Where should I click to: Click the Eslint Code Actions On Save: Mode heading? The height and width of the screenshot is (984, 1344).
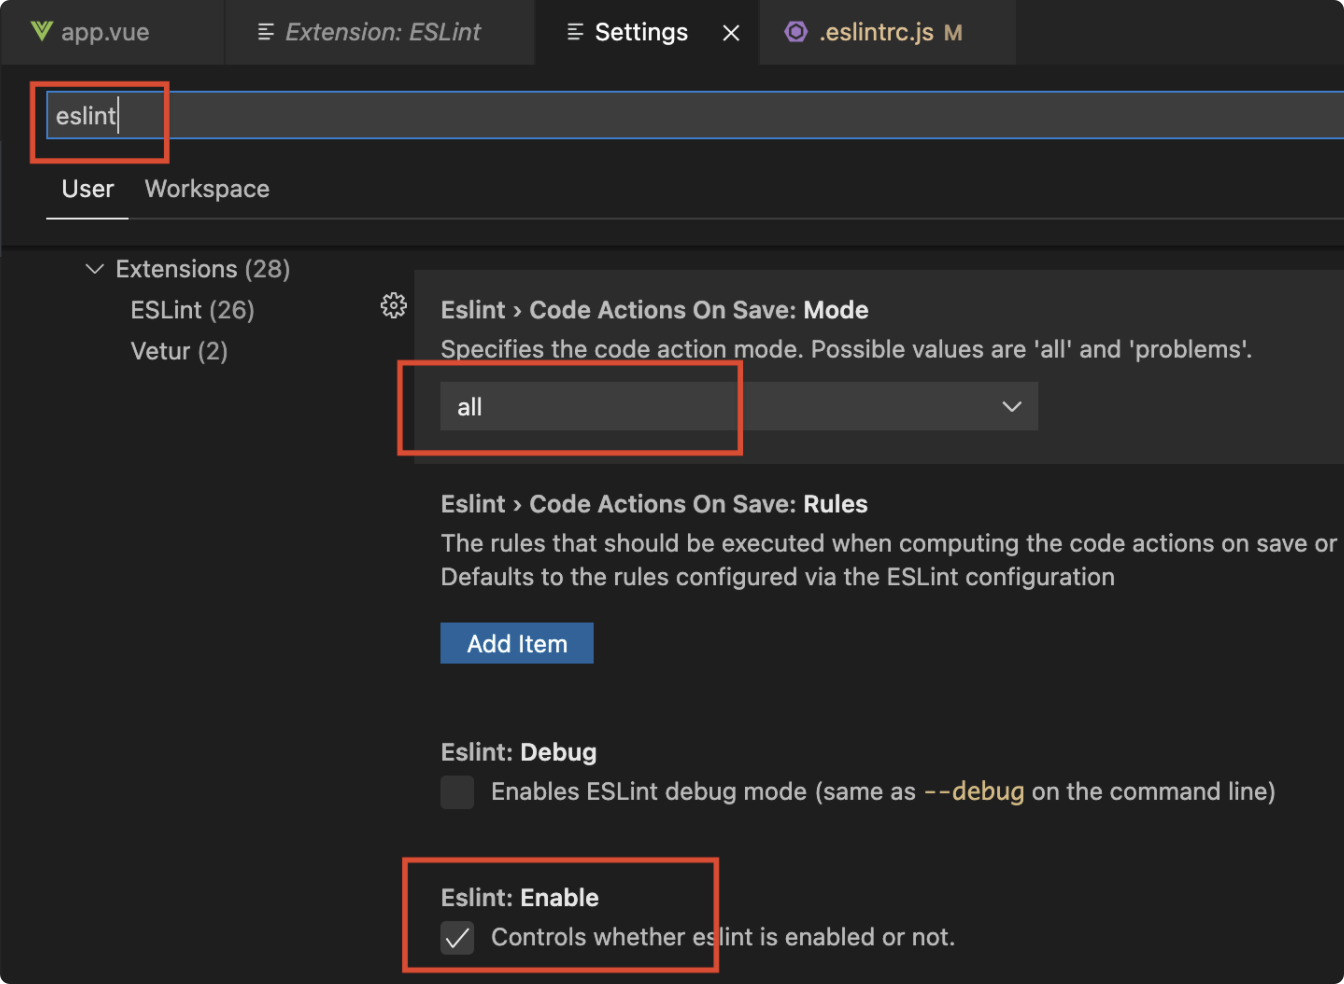[654, 310]
